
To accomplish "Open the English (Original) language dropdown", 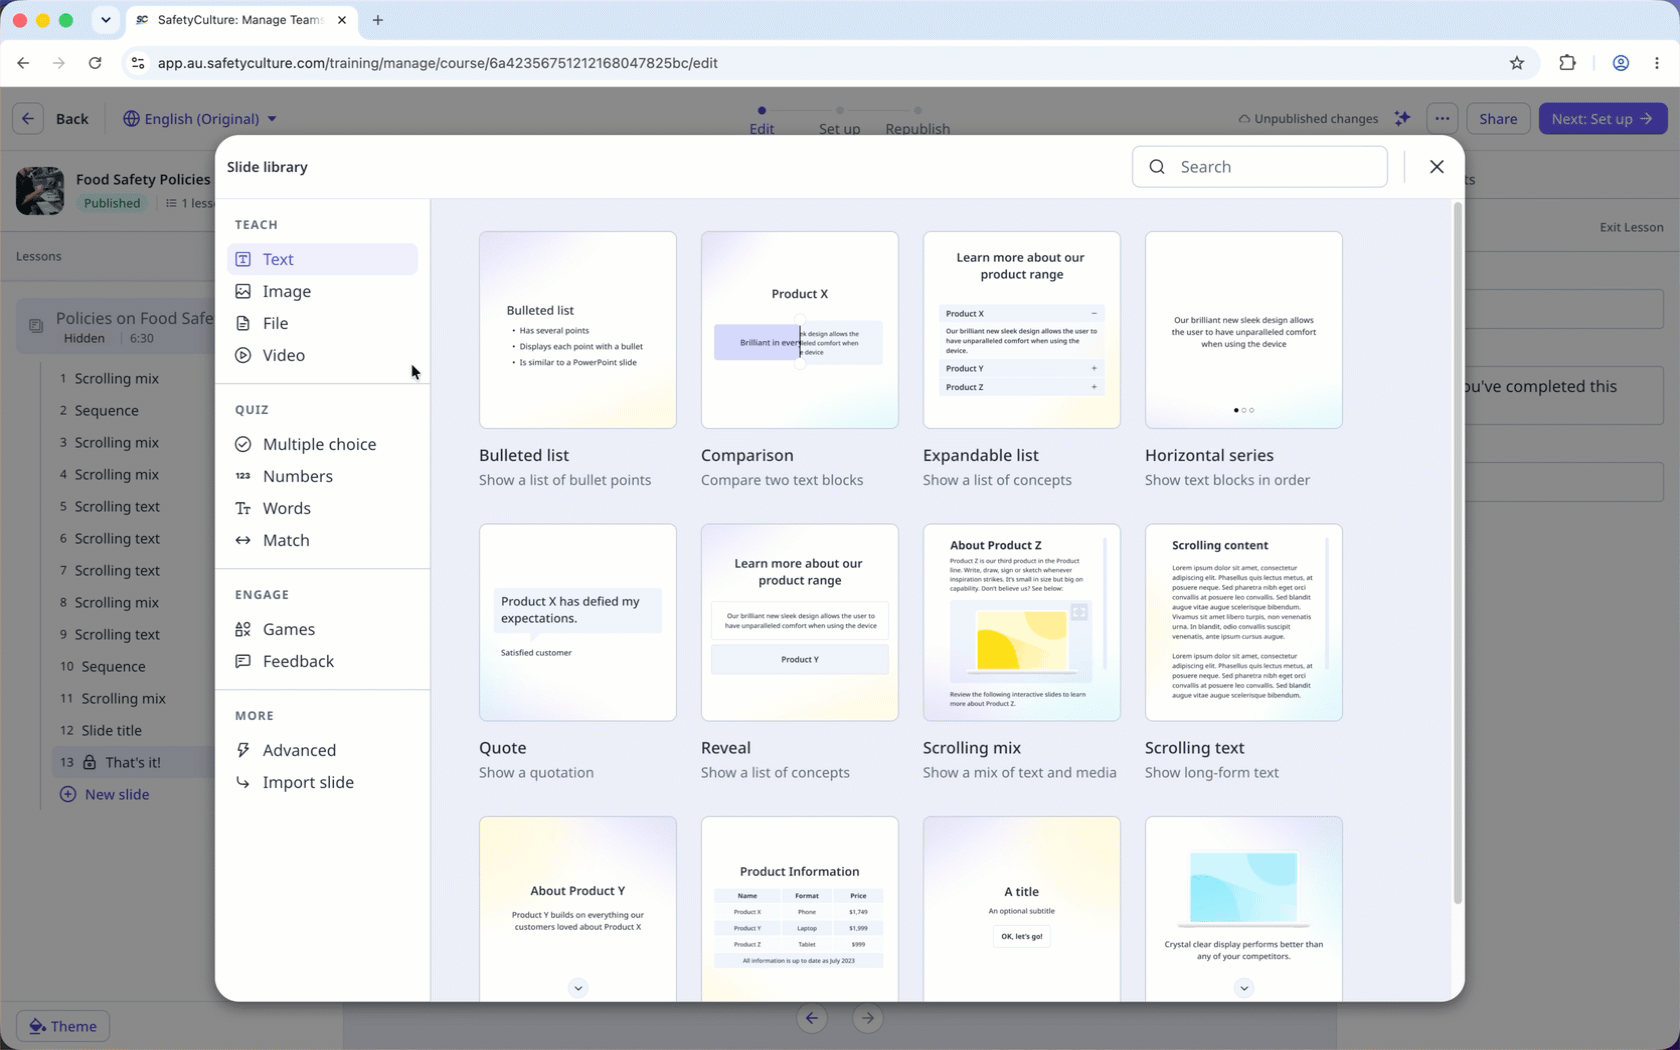I will coord(200,118).
